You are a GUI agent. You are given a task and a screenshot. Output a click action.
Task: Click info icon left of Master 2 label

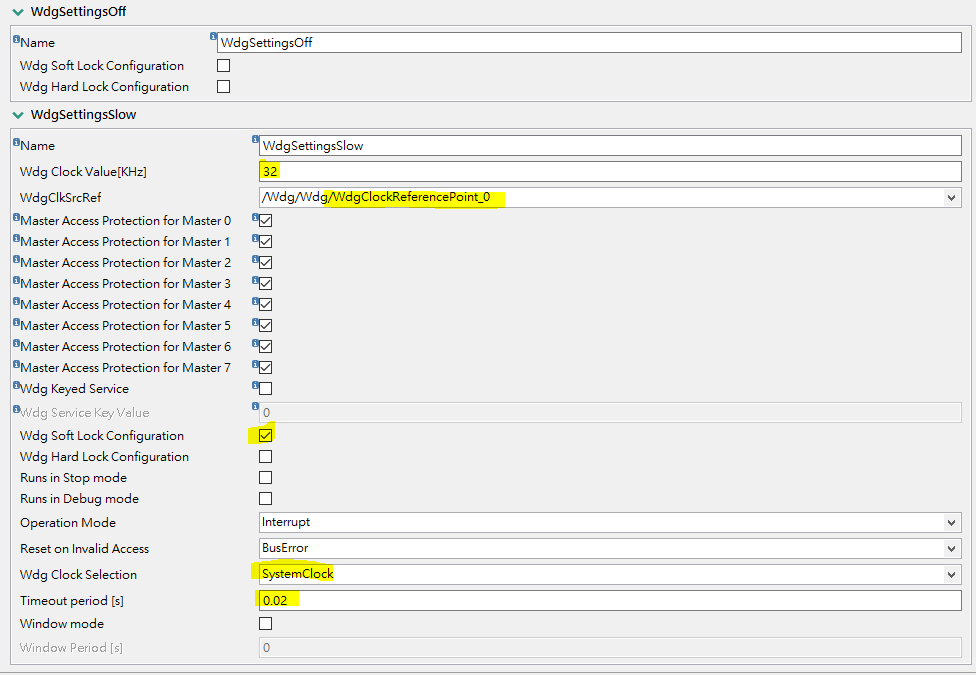click(x=16, y=259)
